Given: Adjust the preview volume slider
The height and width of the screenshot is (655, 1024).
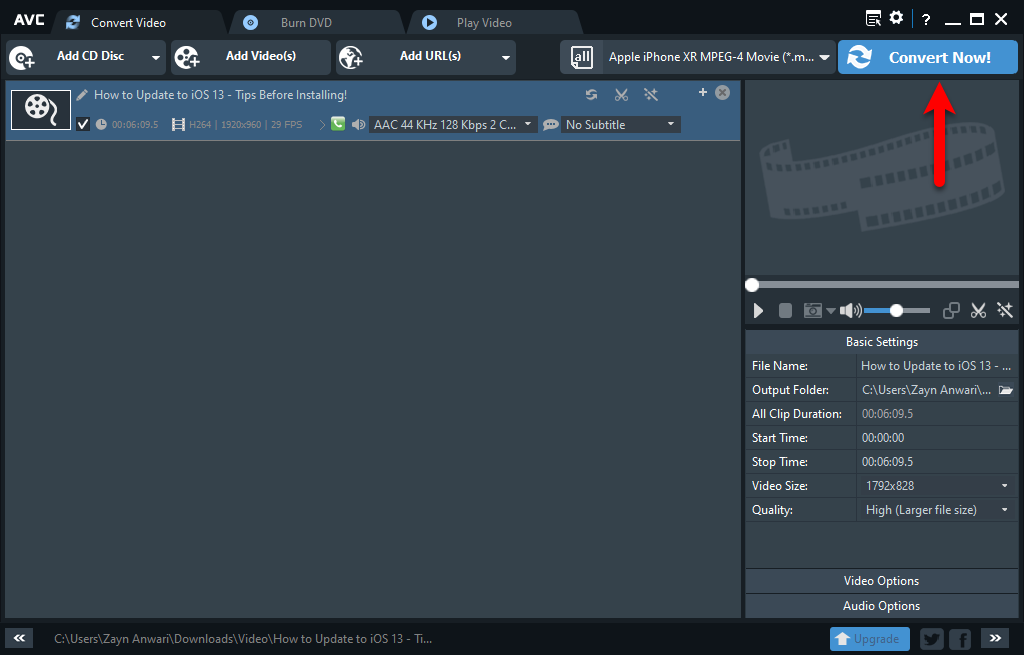Looking at the screenshot, I should (x=897, y=311).
